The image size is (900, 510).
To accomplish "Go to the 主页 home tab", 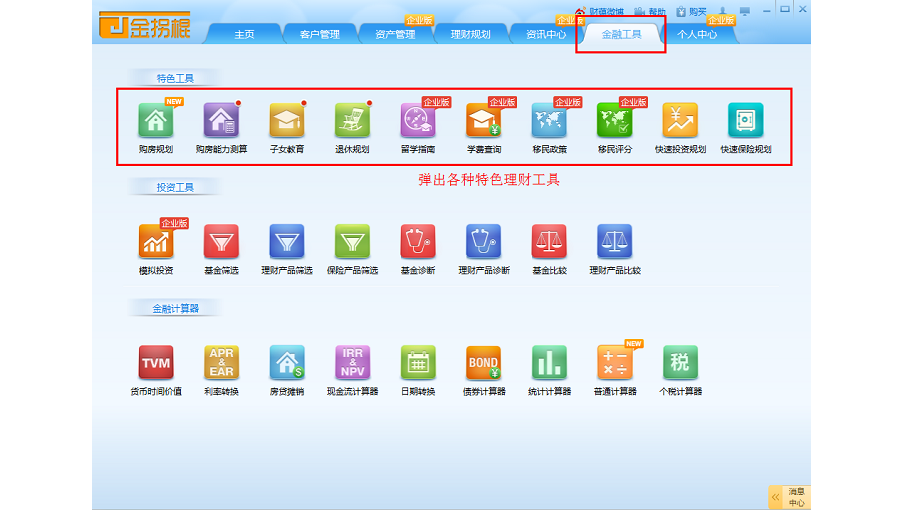I will [x=244, y=34].
